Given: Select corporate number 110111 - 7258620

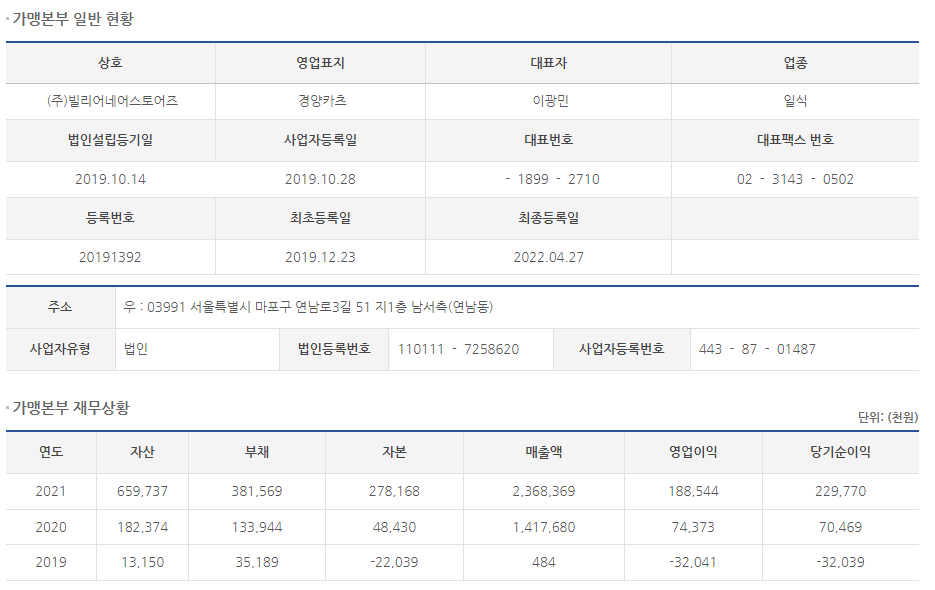Looking at the screenshot, I should [x=459, y=349].
